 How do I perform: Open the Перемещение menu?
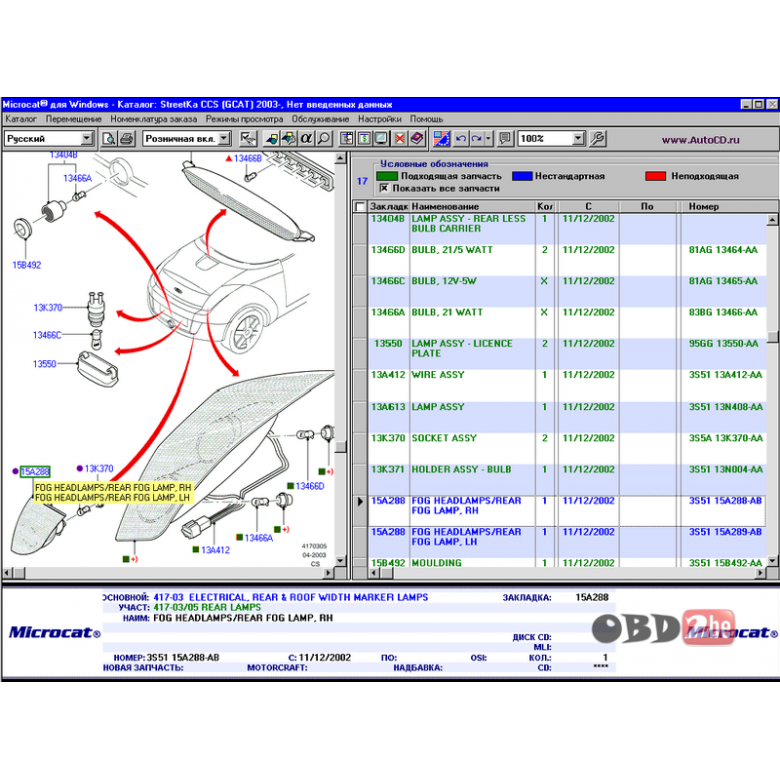pos(74,119)
